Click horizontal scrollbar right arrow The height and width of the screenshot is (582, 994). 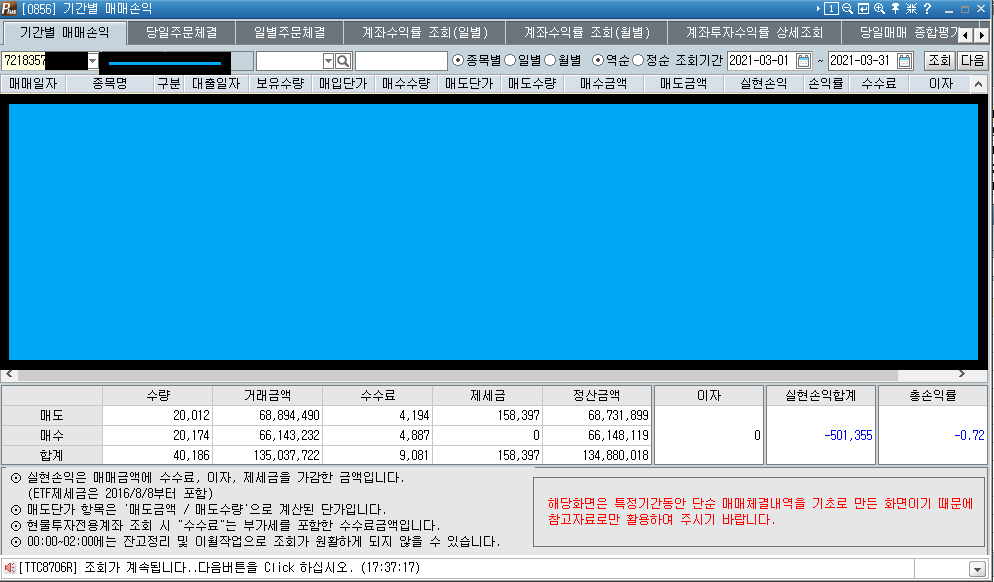pyautogui.click(x=962, y=374)
